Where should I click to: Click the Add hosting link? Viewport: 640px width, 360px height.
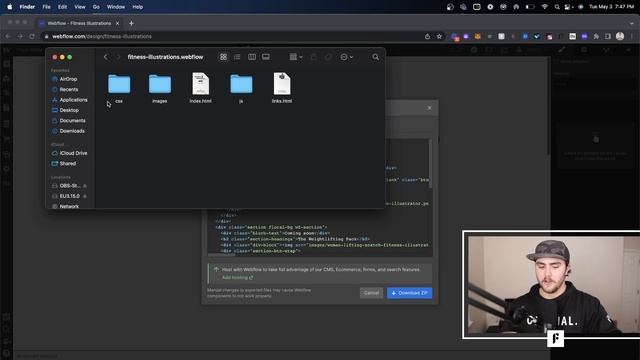click(237, 278)
